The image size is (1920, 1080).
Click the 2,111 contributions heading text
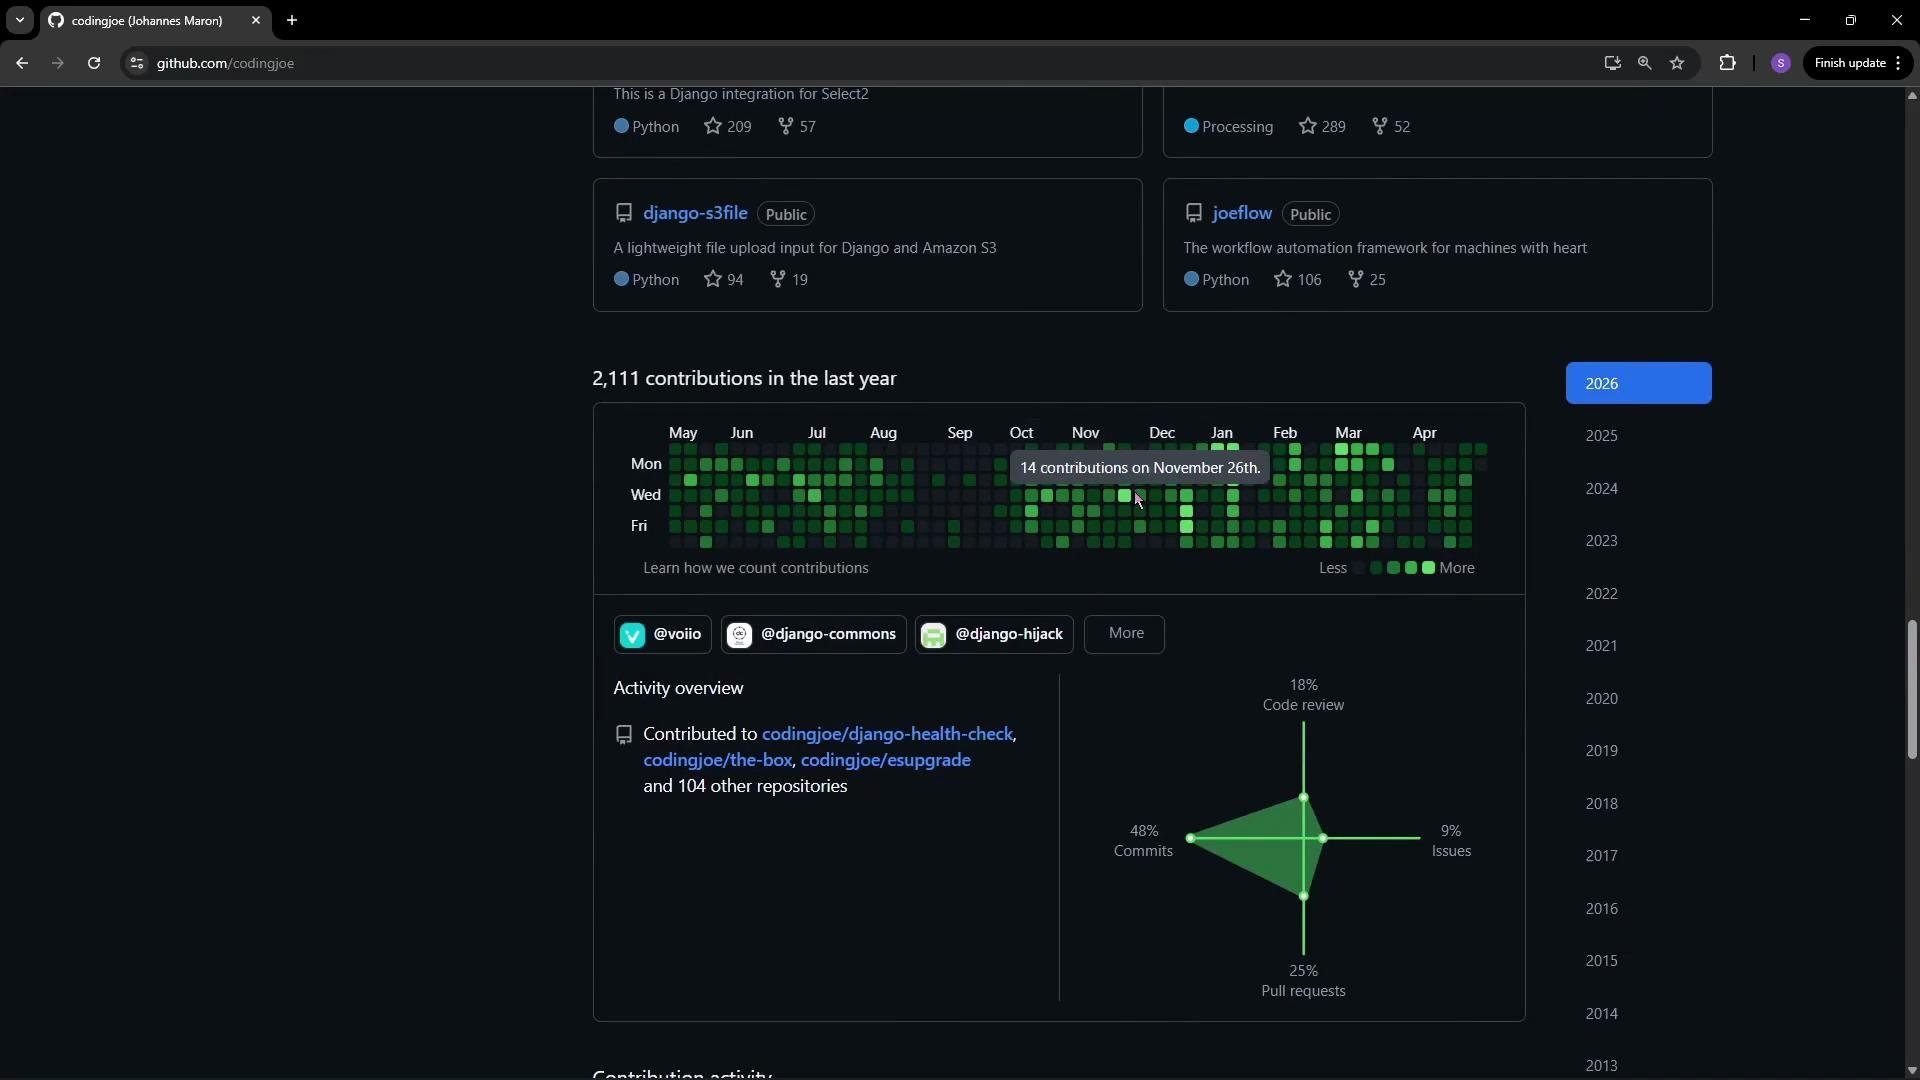[x=744, y=379]
